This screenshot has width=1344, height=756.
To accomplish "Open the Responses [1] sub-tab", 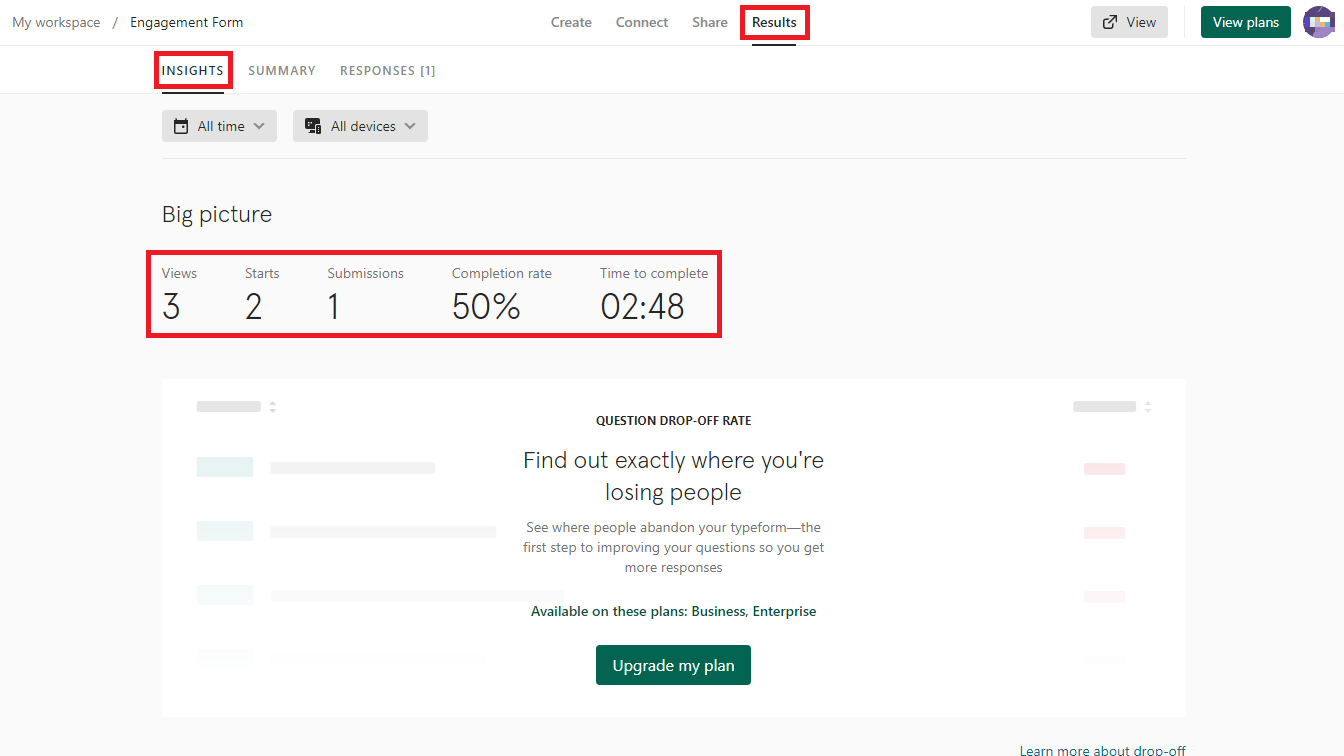I will click(387, 71).
